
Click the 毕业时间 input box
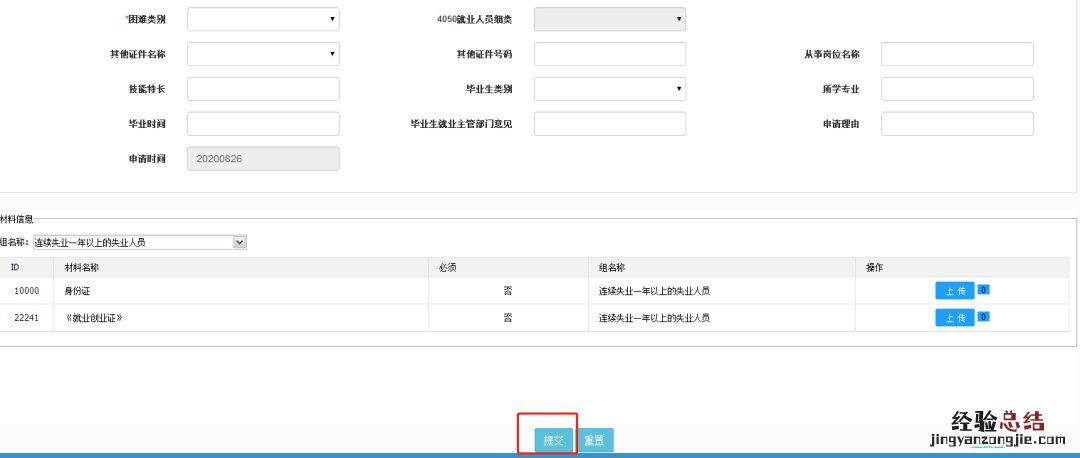(263, 124)
